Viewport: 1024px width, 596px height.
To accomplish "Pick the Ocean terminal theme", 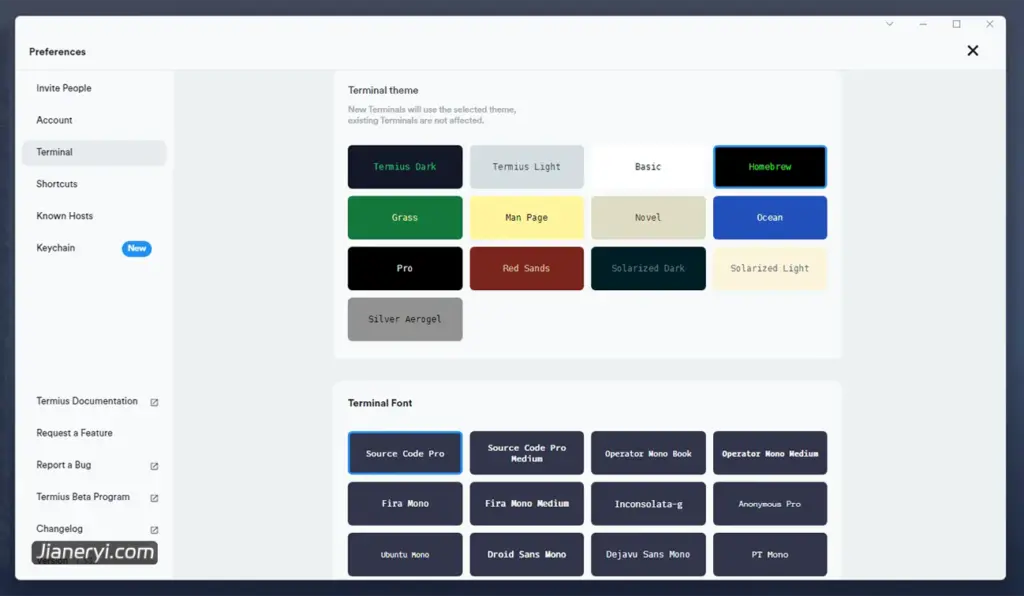I will tap(770, 218).
